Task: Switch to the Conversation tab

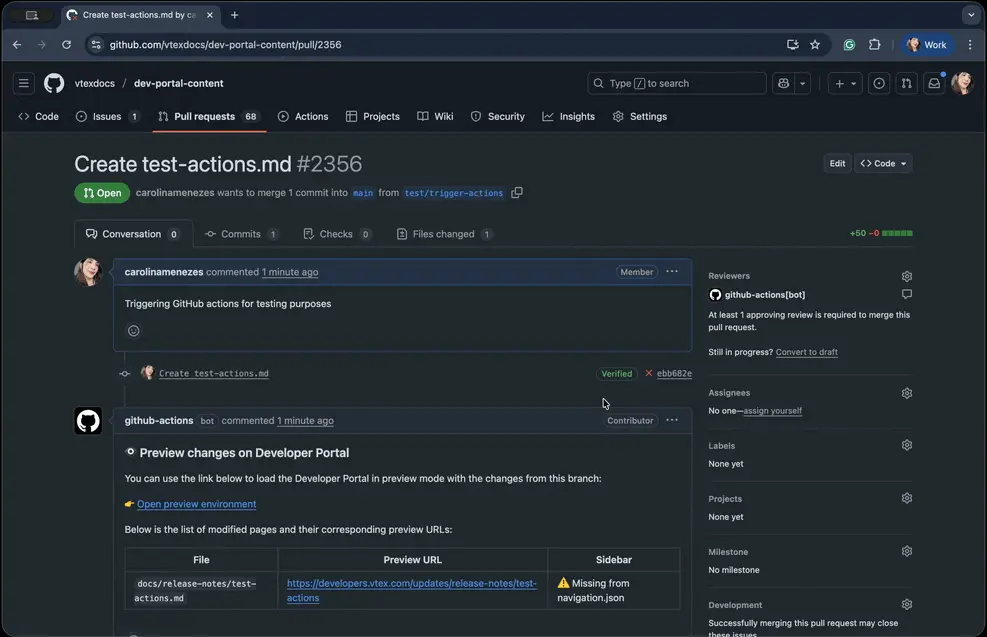Action: point(133,234)
